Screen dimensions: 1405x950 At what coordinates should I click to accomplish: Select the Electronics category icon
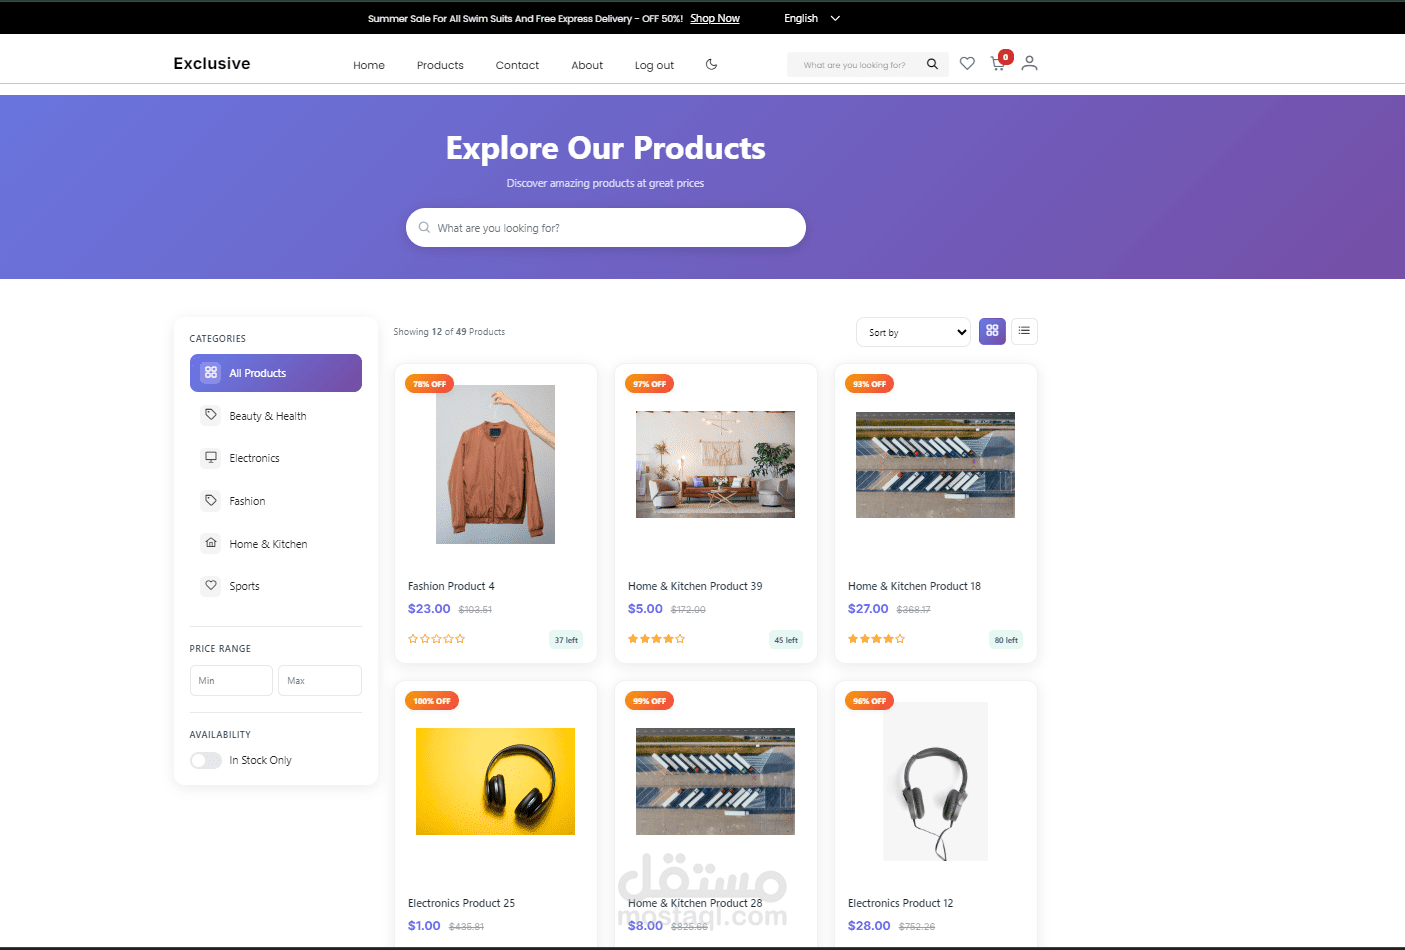pos(211,458)
